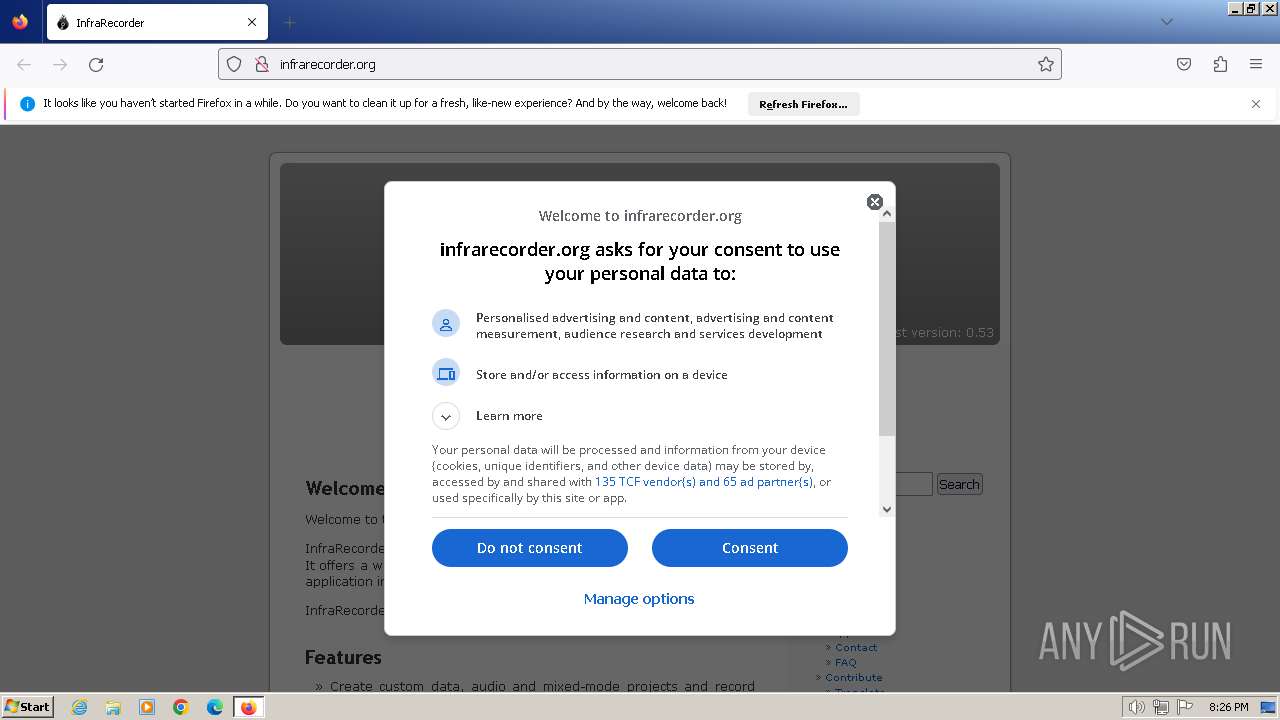Click the insecure connection lock icon
The image size is (1280, 720).
coord(262,64)
